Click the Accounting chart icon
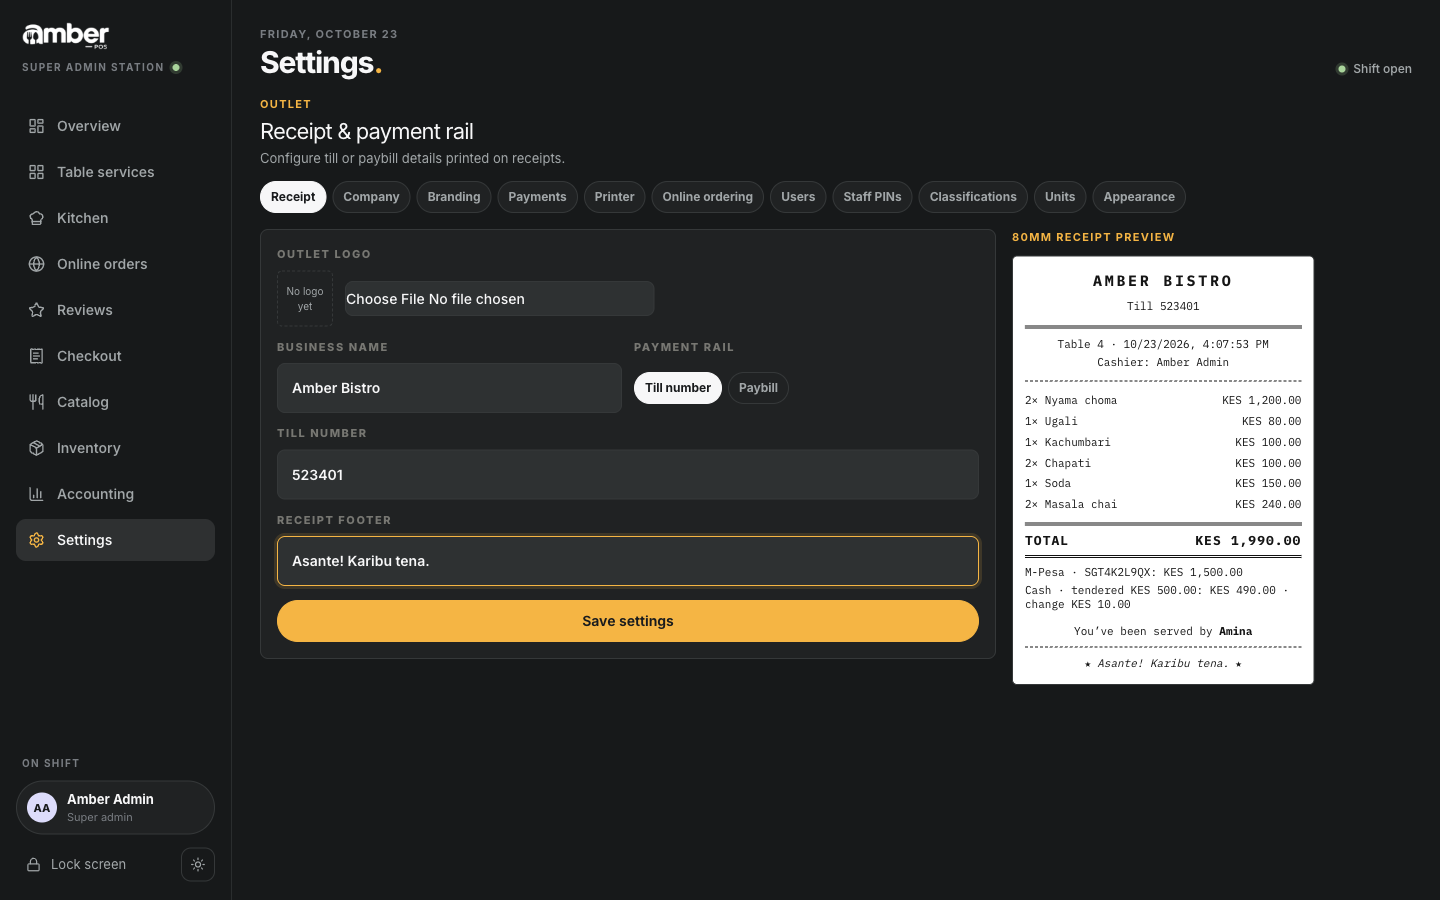 point(36,494)
